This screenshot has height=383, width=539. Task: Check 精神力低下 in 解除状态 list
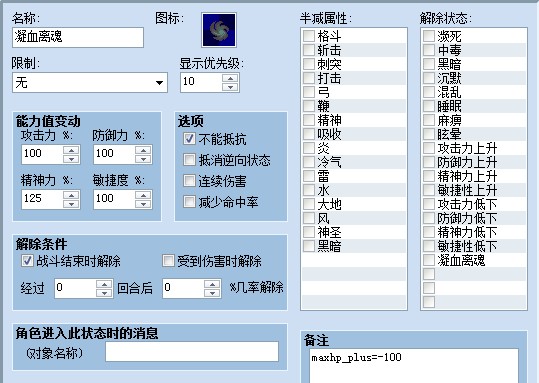pos(429,232)
